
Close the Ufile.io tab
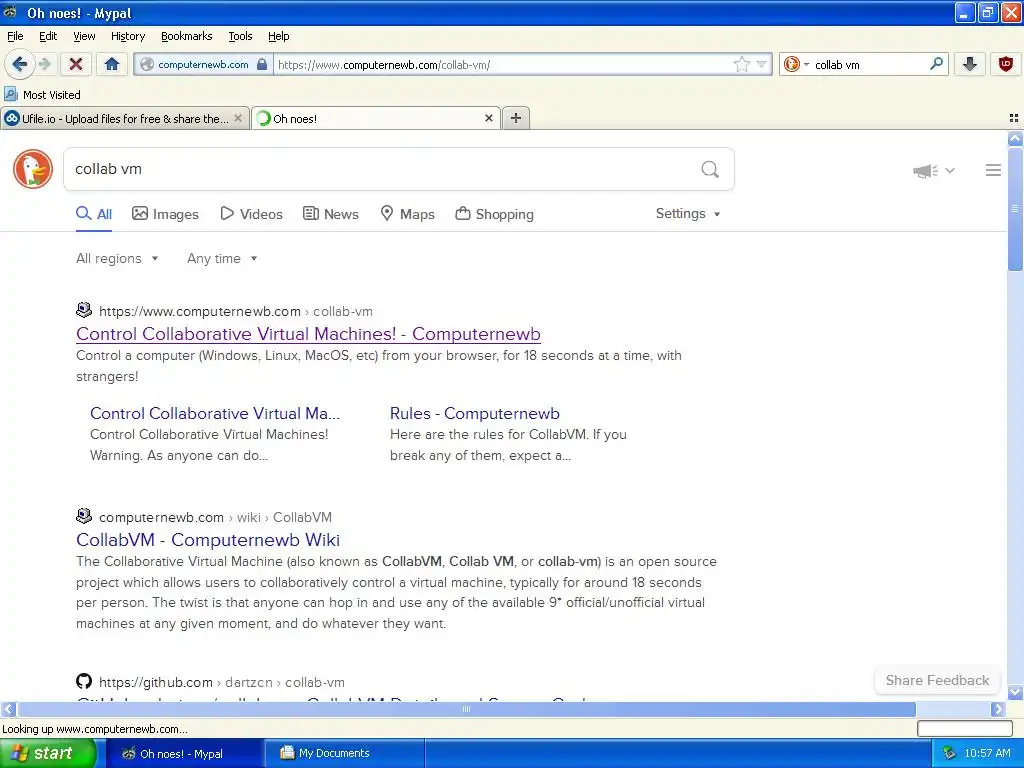pos(238,118)
